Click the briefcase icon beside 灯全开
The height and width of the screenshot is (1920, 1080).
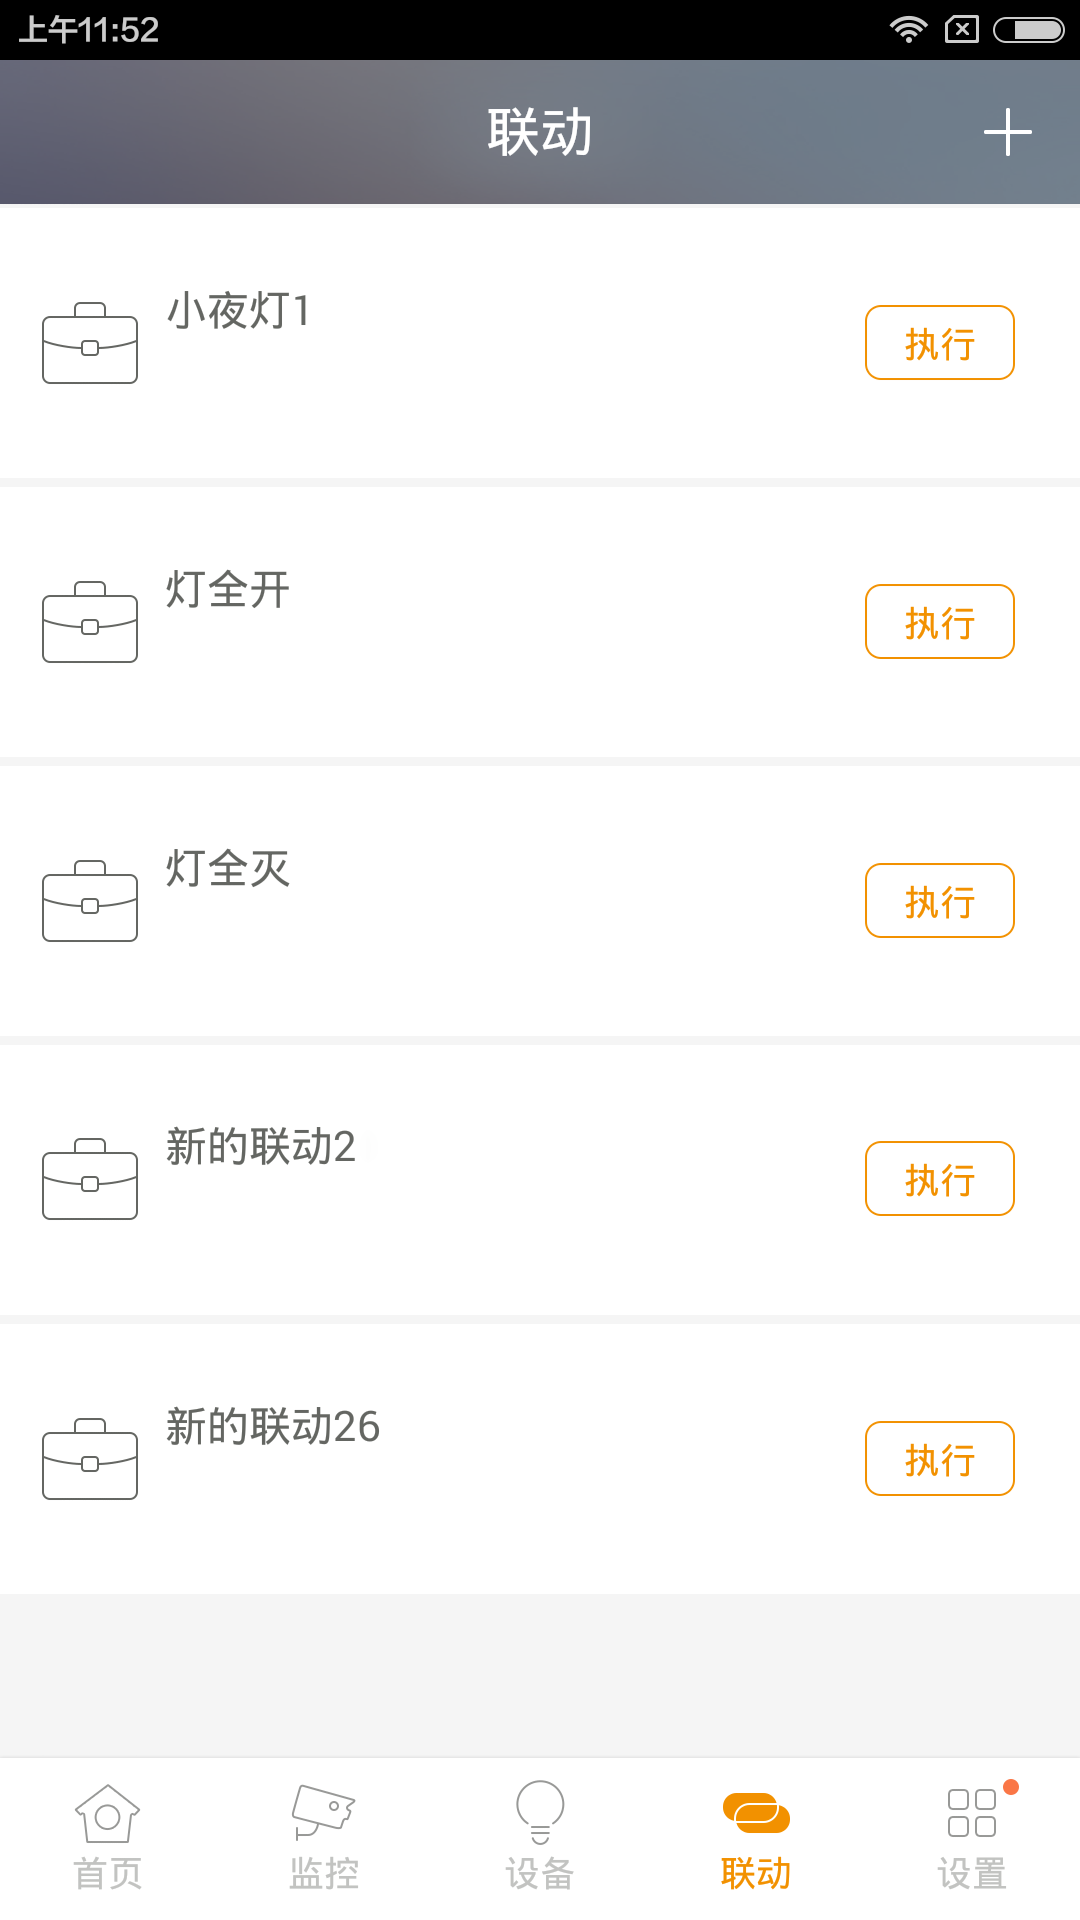(90, 622)
